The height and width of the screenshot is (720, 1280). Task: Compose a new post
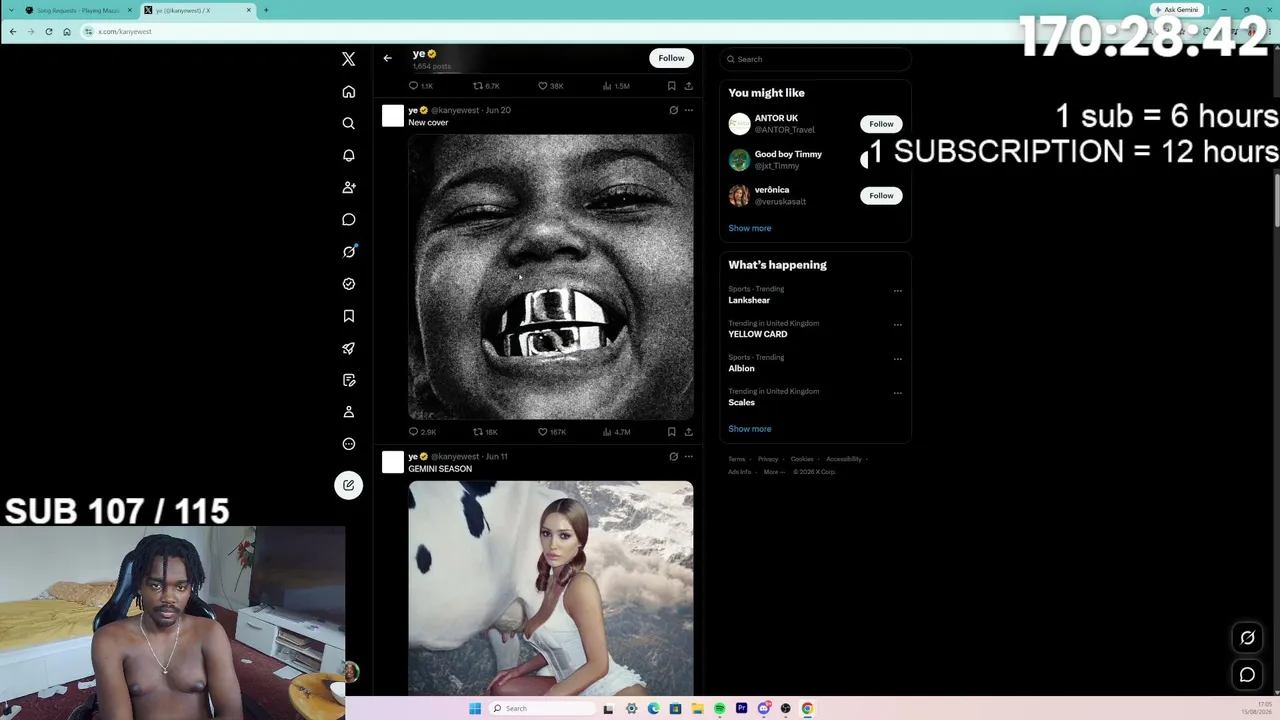(x=348, y=485)
